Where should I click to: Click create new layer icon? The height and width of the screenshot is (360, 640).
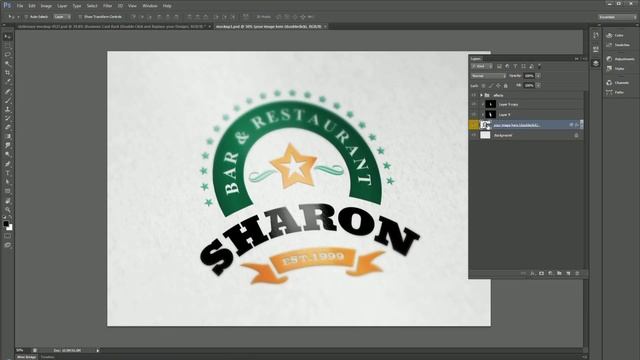(x=568, y=273)
